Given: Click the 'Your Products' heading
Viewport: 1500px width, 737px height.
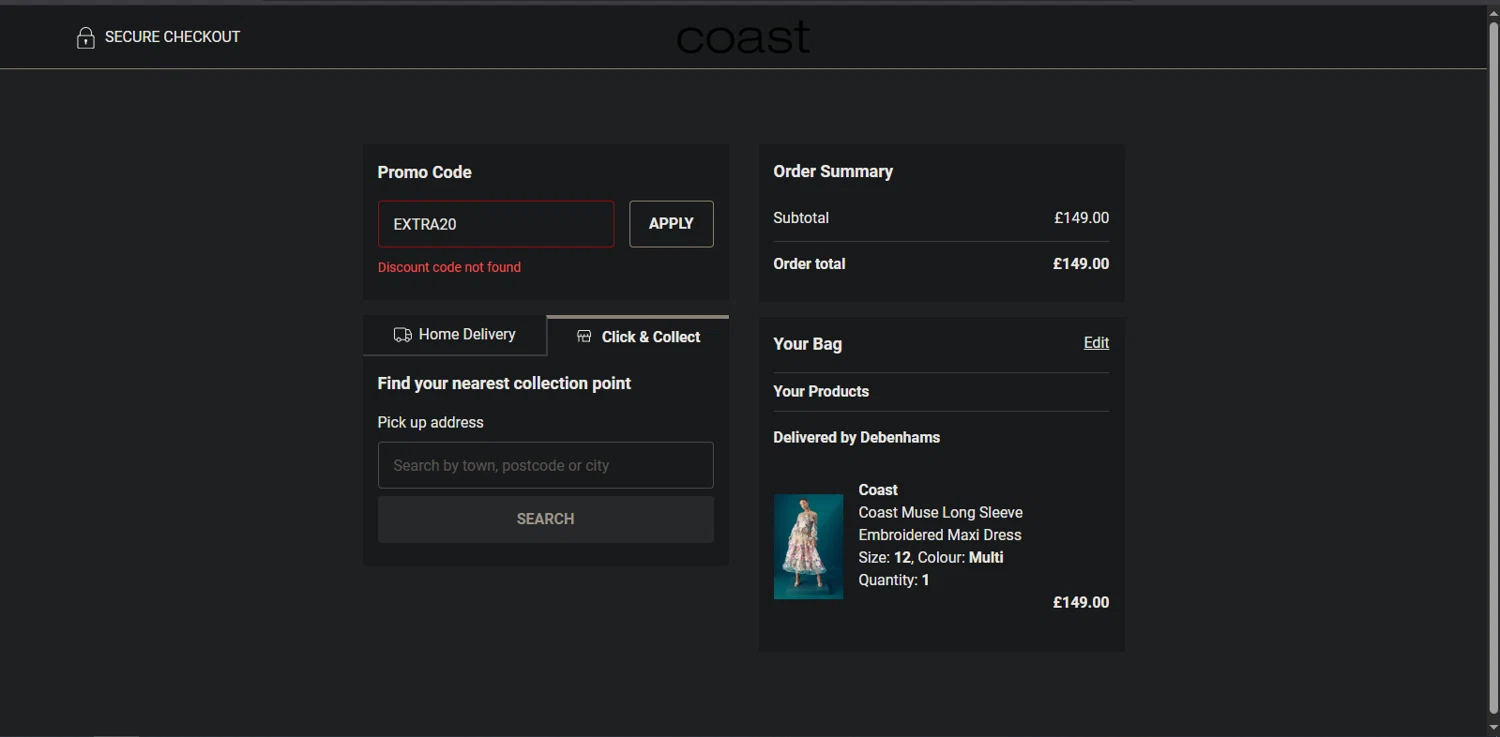Looking at the screenshot, I should tap(821, 391).
